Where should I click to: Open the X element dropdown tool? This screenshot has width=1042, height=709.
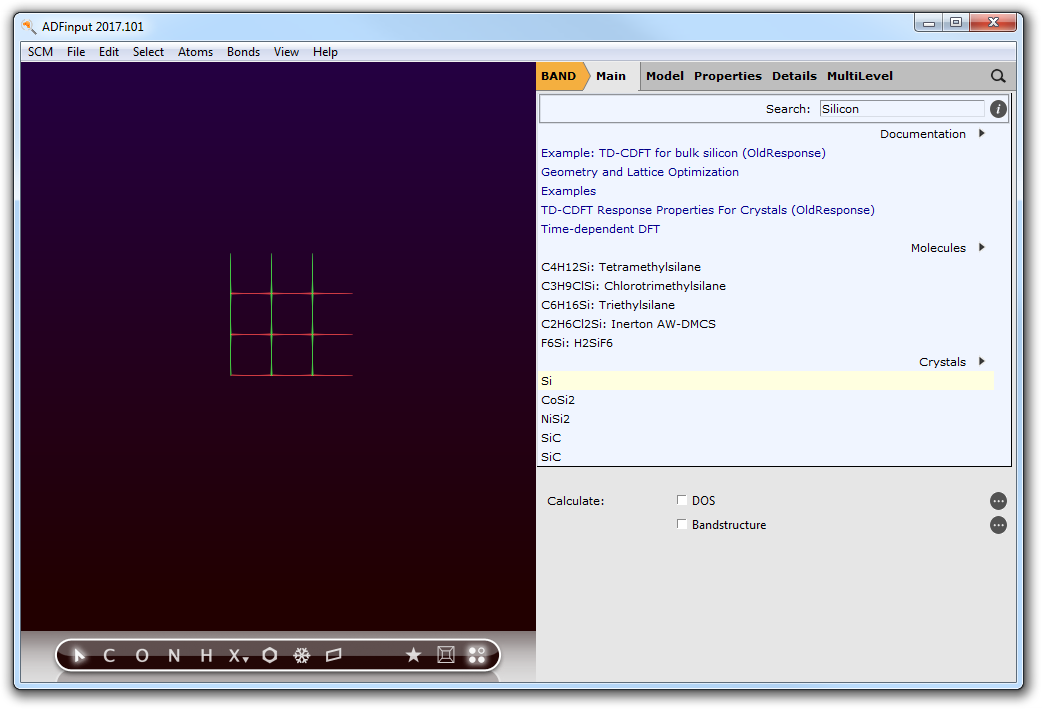pos(238,656)
